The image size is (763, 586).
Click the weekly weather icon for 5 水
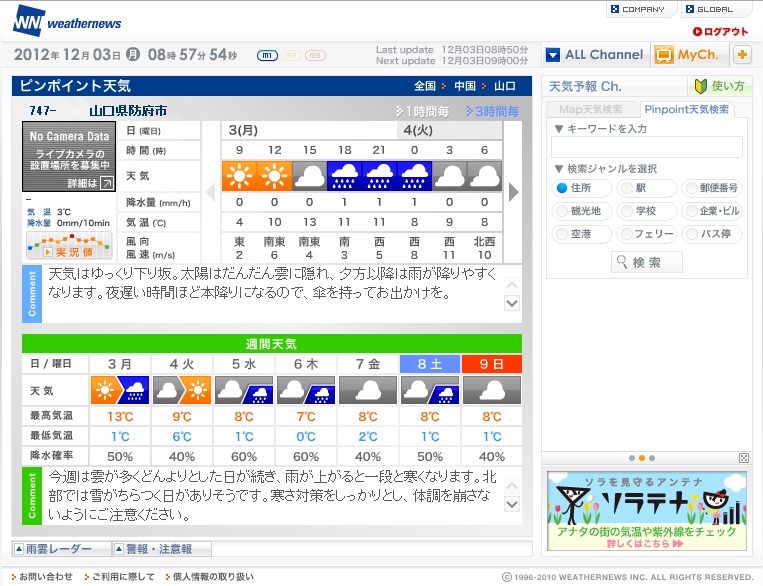(244, 390)
